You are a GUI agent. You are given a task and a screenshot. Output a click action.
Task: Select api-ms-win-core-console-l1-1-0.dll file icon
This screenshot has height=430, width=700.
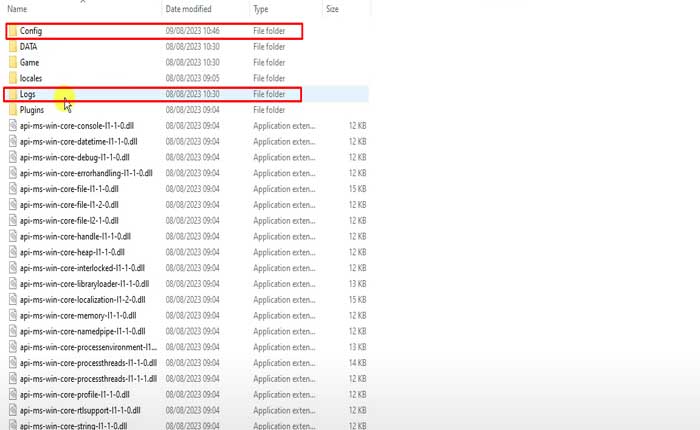click(11, 126)
